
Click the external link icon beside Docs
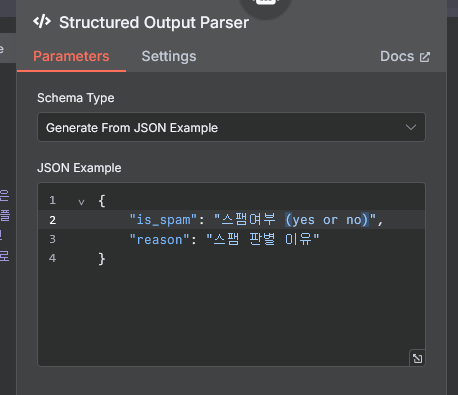(425, 57)
